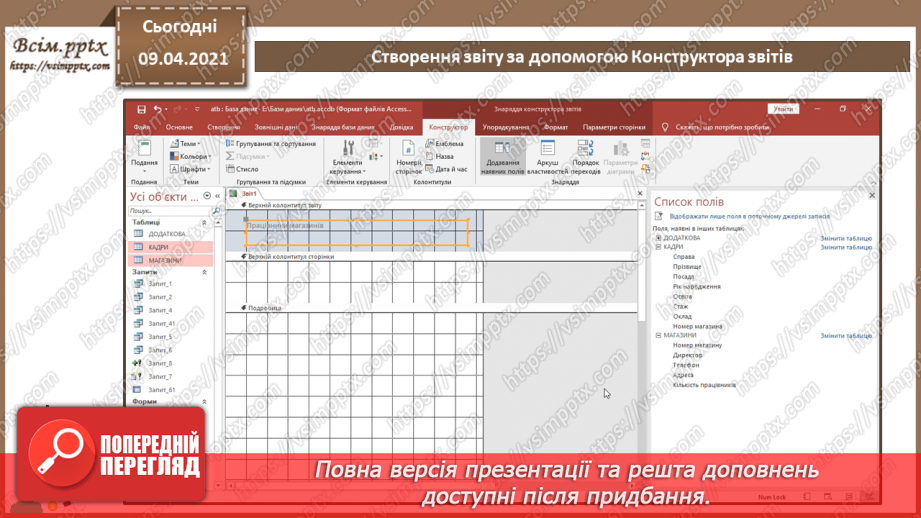Switch to the Формат tab

tap(556, 127)
